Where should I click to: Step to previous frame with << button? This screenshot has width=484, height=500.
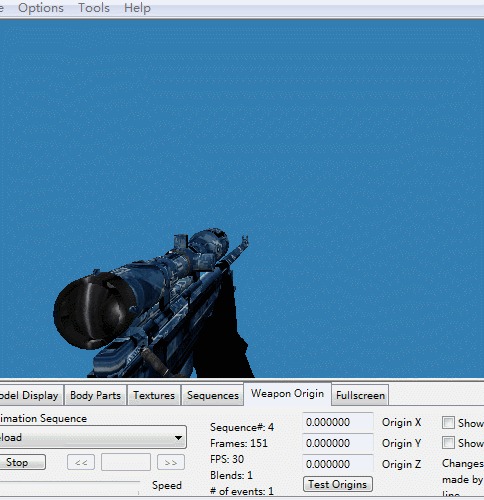point(81,462)
